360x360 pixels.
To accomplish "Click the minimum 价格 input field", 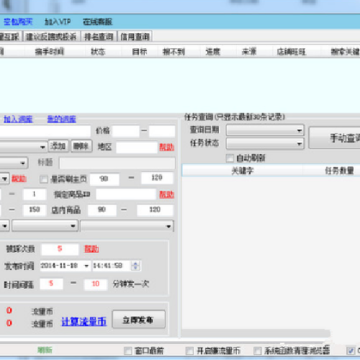I will (x=126, y=131).
